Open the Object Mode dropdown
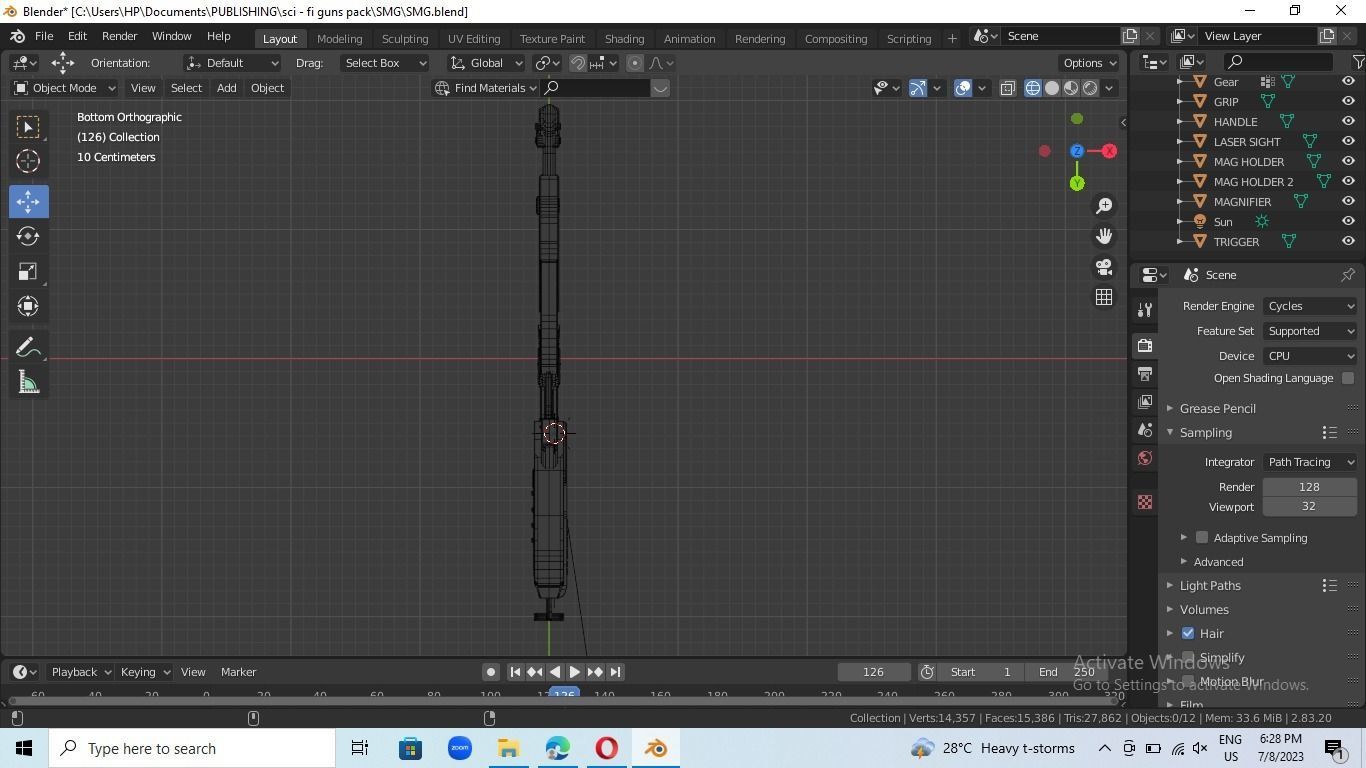The height and width of the screenshot is (768, 1366). pyautogui.click(x=65, y=88)
